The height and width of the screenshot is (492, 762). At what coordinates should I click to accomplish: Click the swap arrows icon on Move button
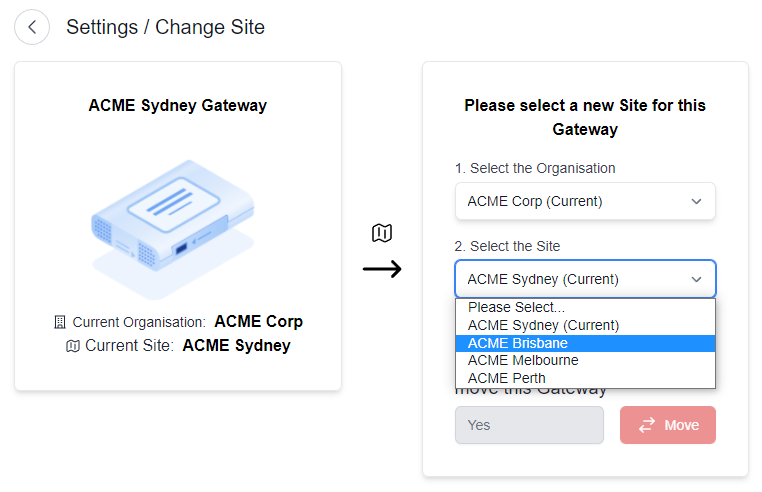[647, 425]
